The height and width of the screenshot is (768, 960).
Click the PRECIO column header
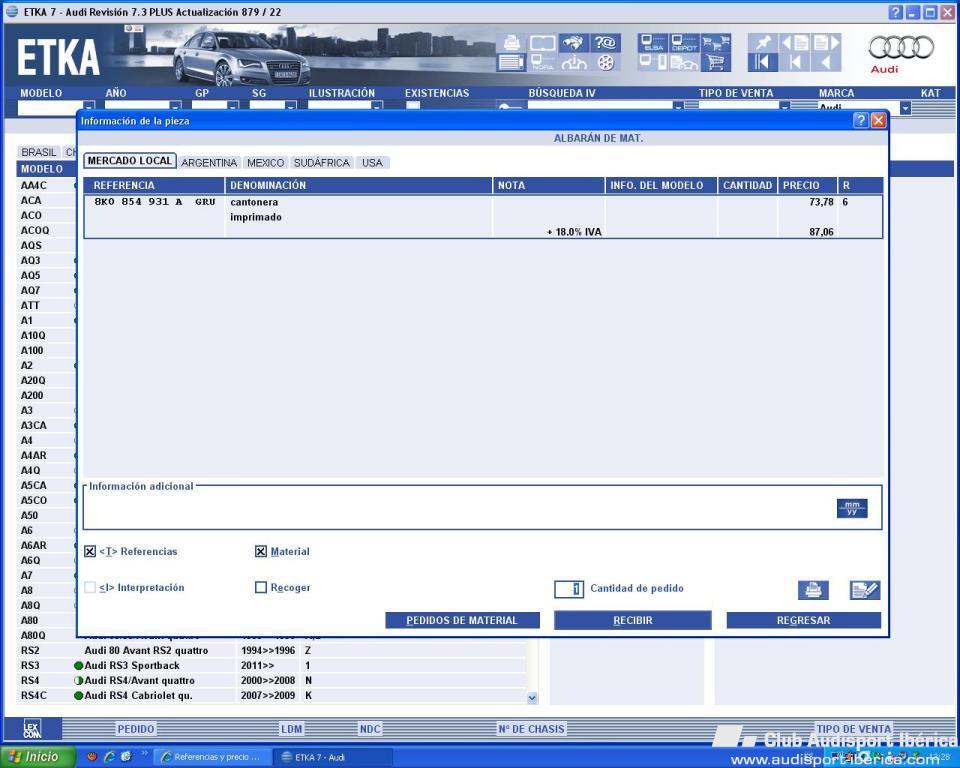point(807,185)
